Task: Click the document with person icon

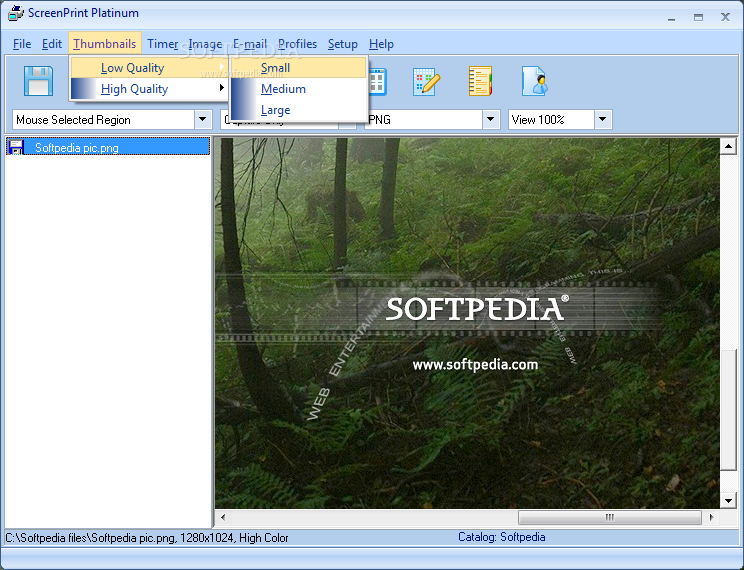Action: pyautogui.click(x=535, y=81)
